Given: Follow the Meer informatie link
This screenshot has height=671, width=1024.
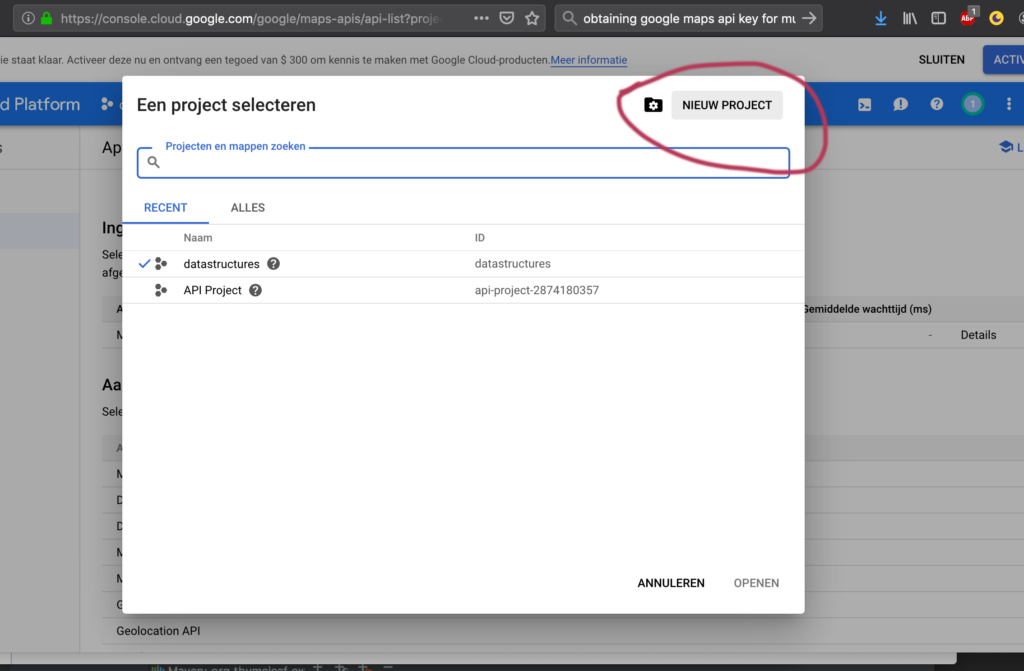Looking at the screenshot, I should click(x=589, y=60).
